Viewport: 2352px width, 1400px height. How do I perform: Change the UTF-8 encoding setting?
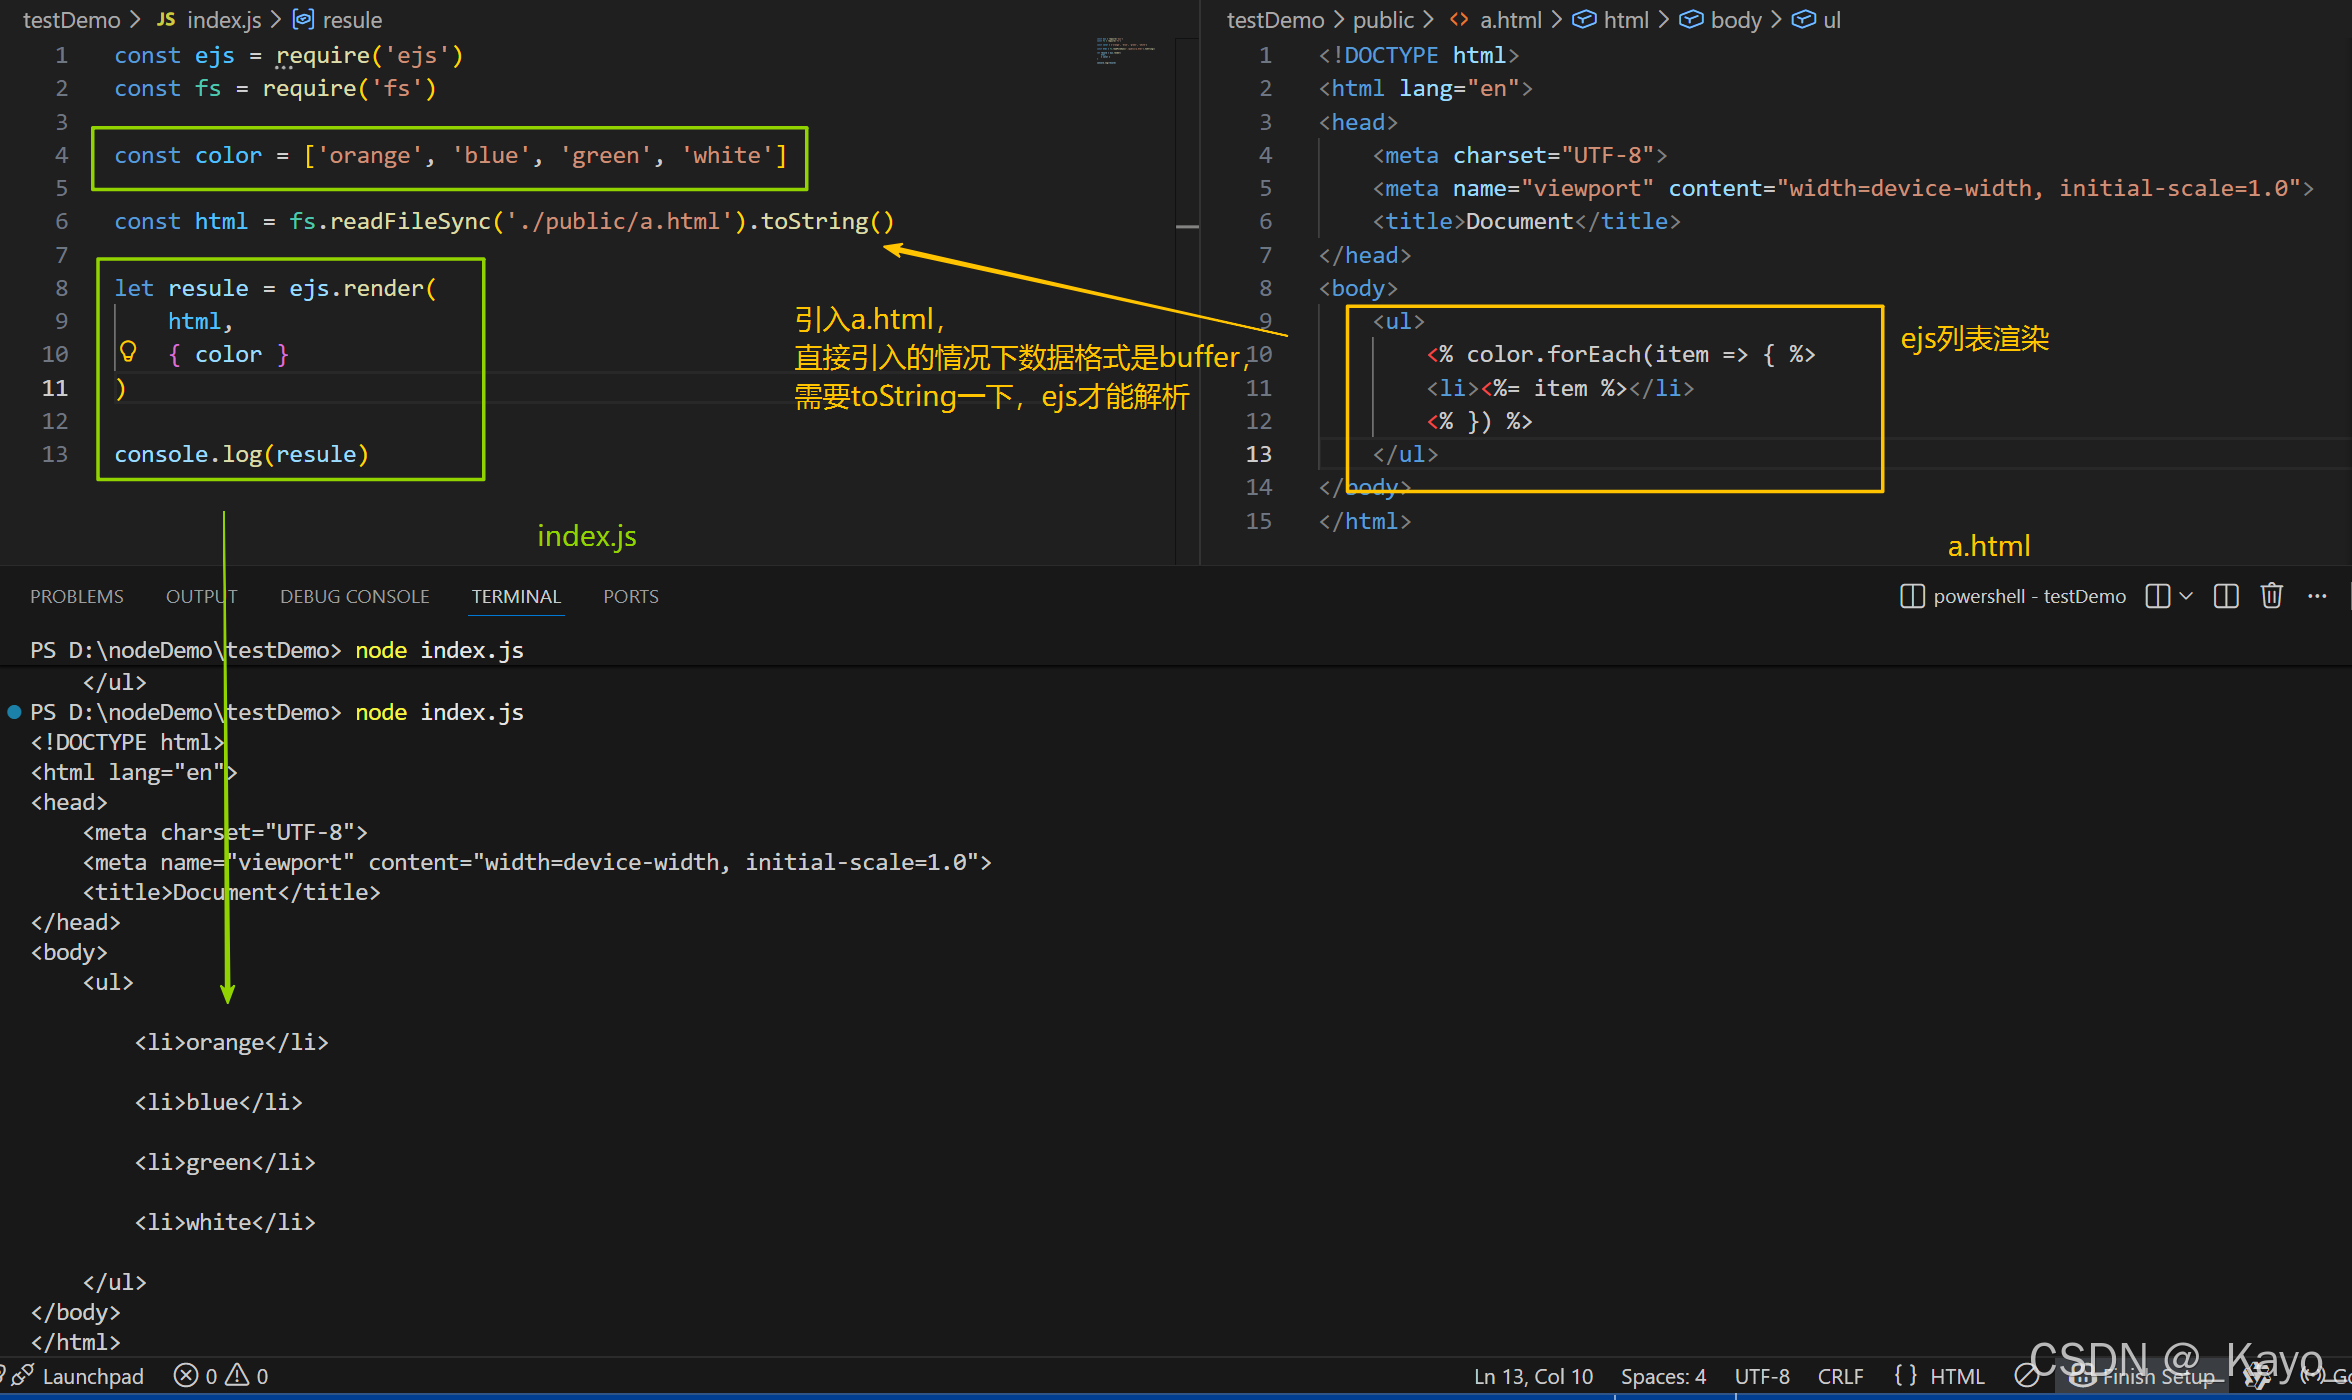tap(1762, 1376)
